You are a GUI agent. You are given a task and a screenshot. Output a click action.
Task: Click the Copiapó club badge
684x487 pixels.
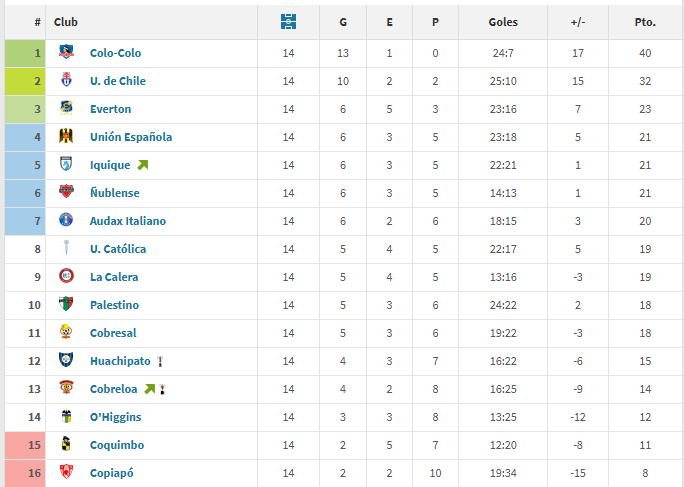pos(66,472)
